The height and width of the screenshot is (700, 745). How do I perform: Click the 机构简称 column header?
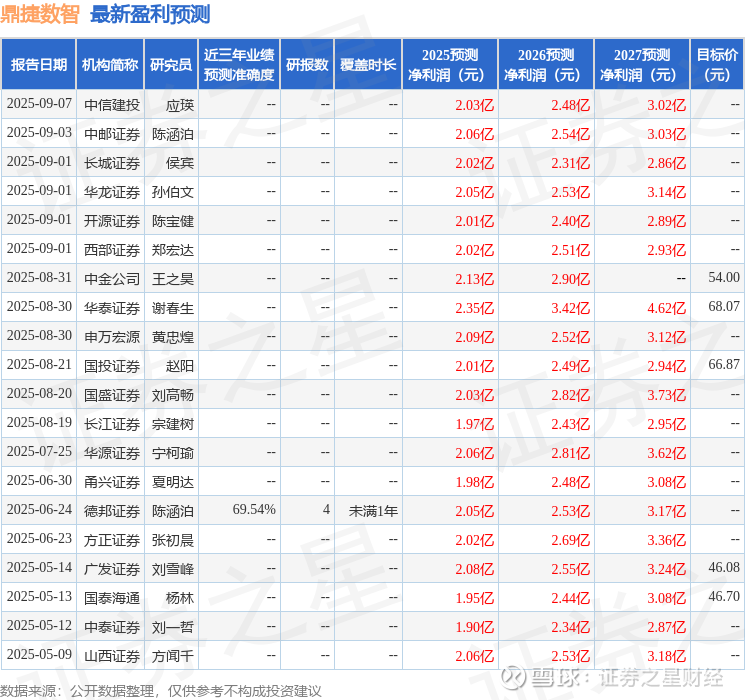(x=110, y=65)
